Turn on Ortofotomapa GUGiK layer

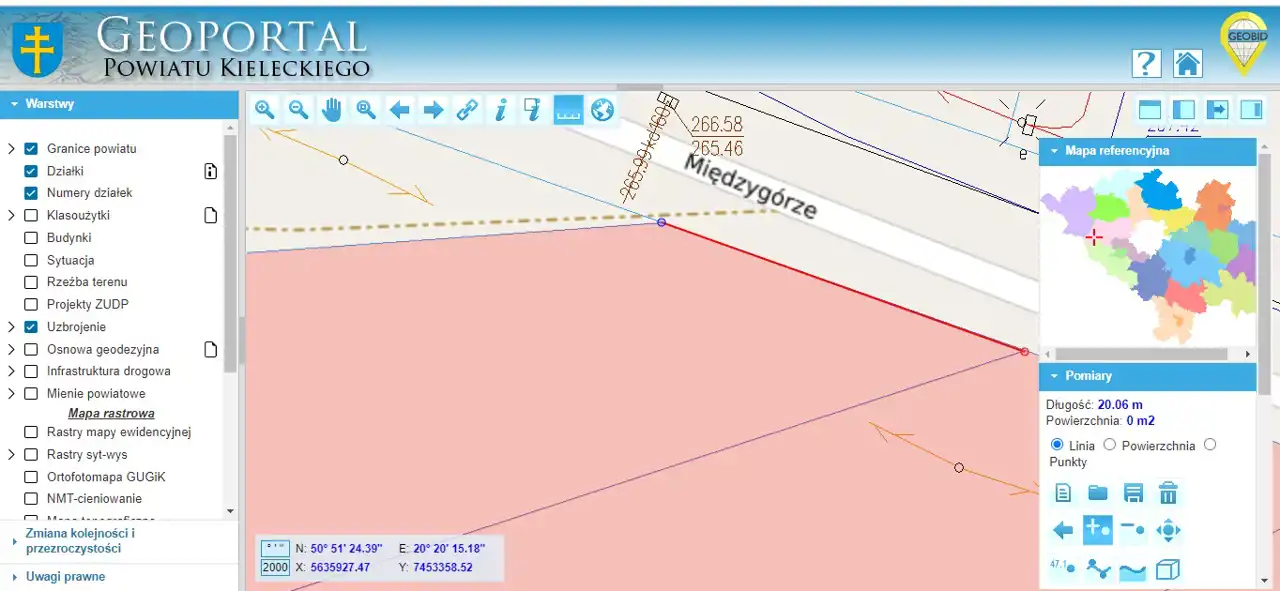pyautogui.click(x=31, y=477)
